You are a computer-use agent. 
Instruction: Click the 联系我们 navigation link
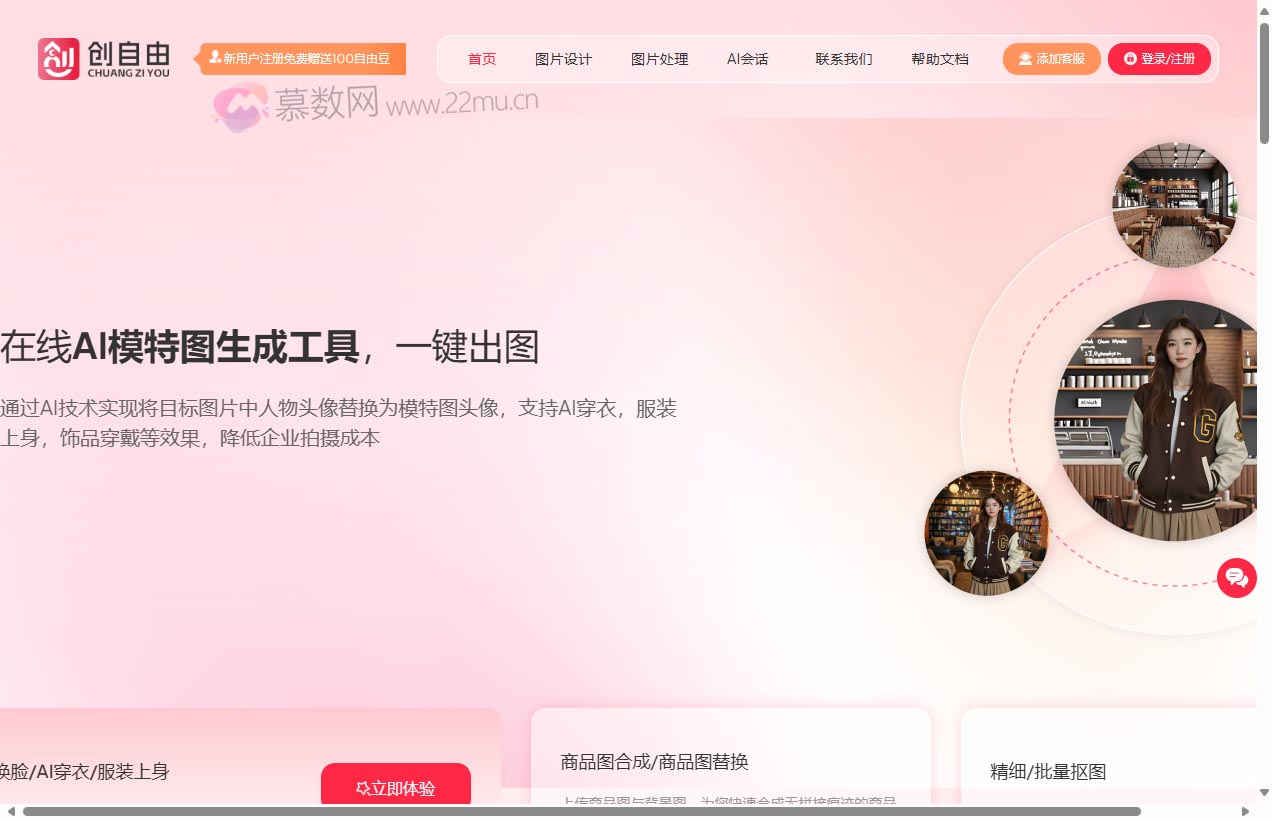point(845,59)
